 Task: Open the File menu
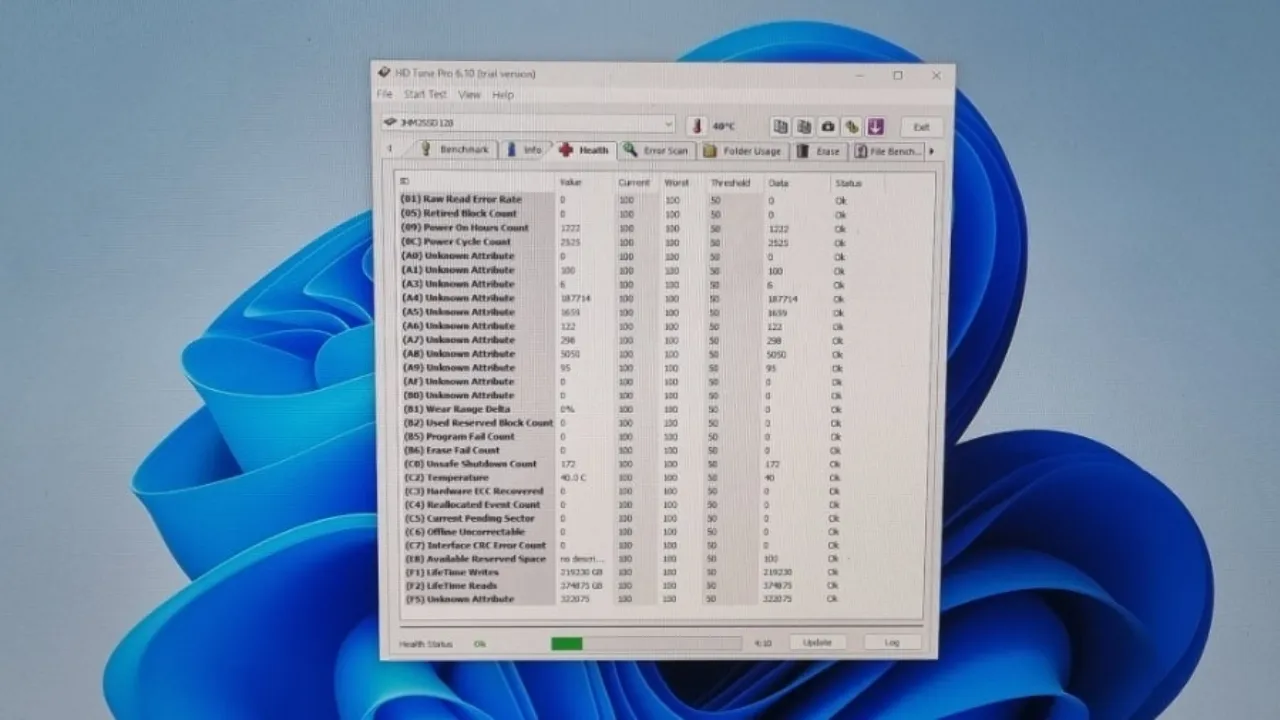click(384, 94)
